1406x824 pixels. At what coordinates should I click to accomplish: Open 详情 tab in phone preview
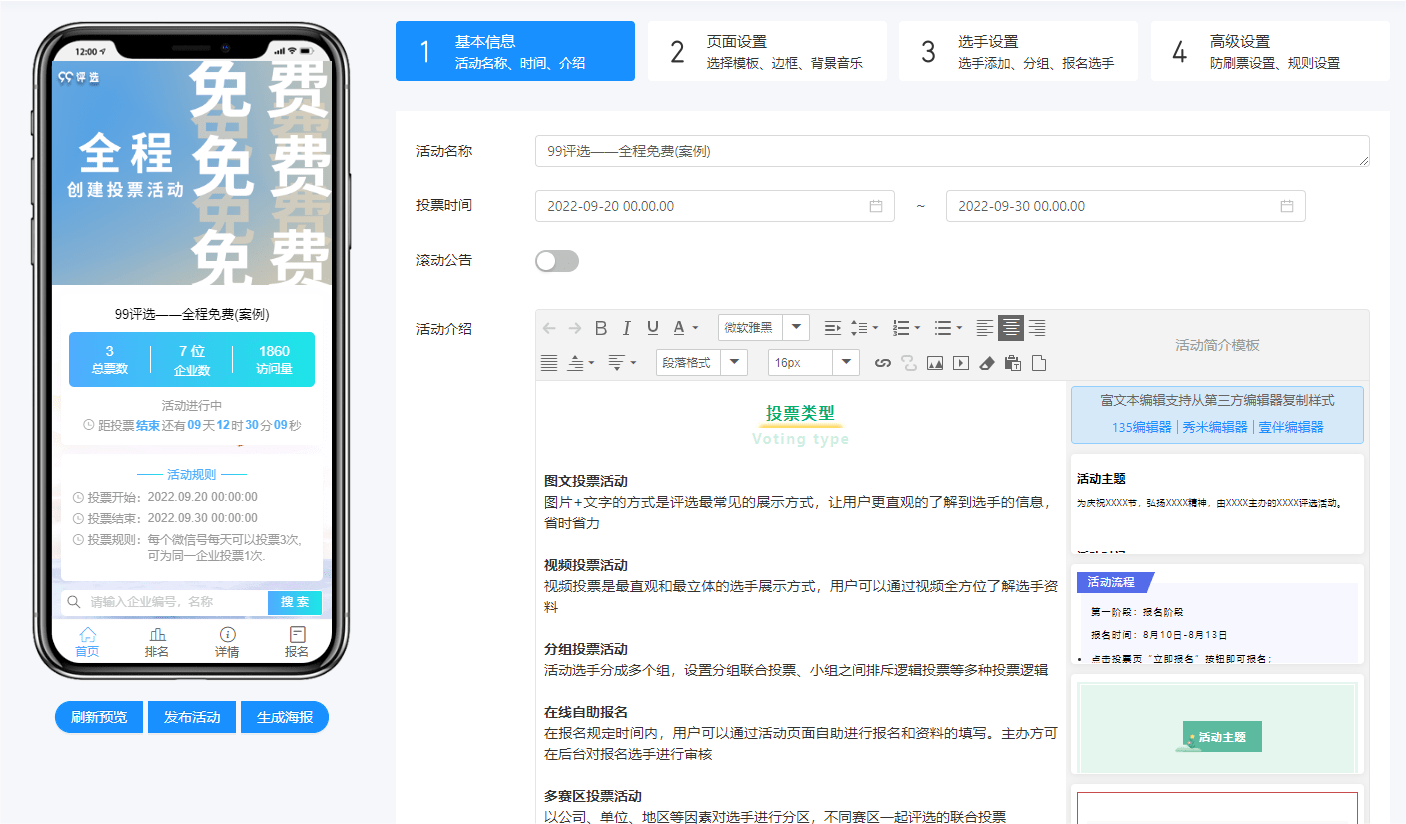pos(227,642)
